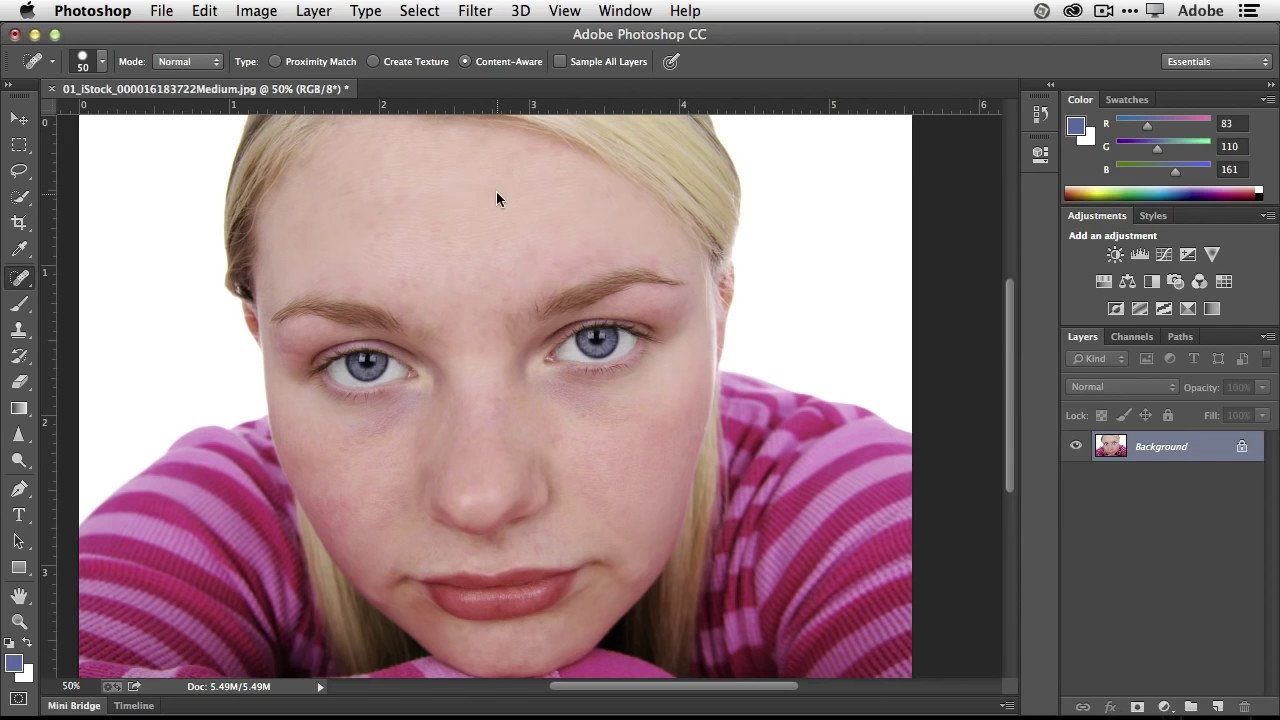The height and width of the screenshot is (720, 1280).
Task: Select the Hand tool
Action: (19, 595)
